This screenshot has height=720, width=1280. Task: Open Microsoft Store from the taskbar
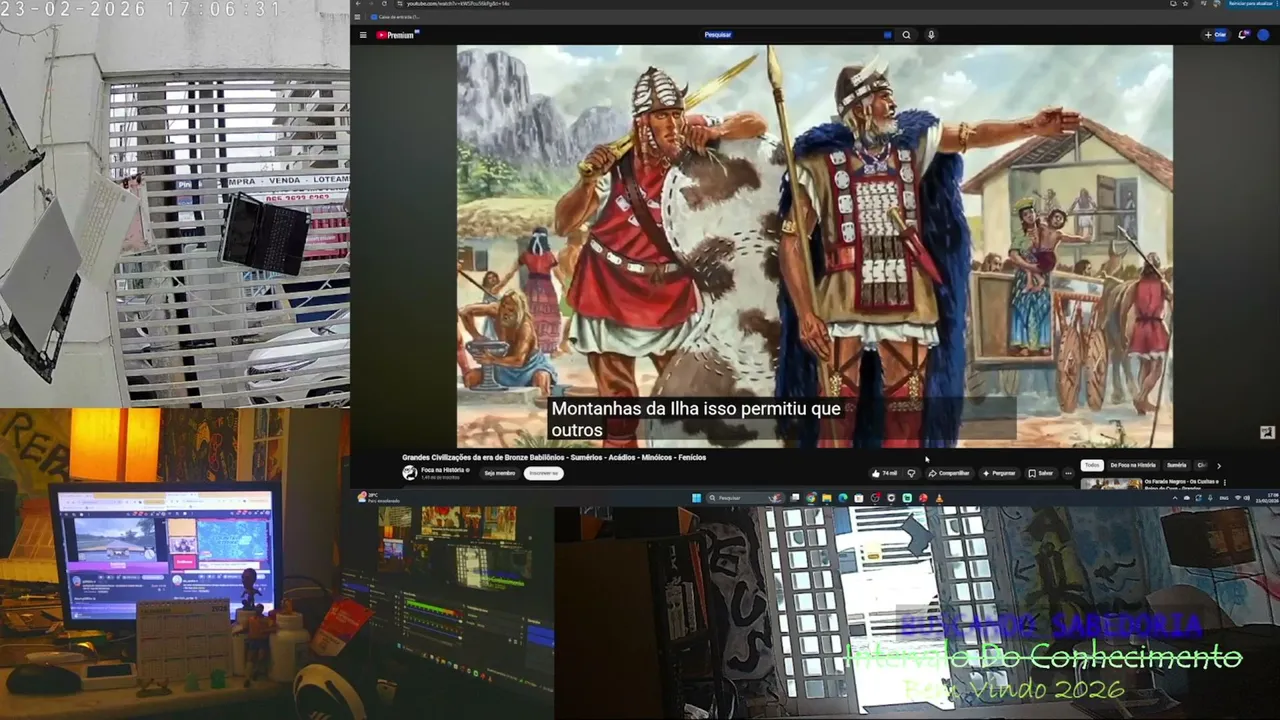[x=858, y=498]
